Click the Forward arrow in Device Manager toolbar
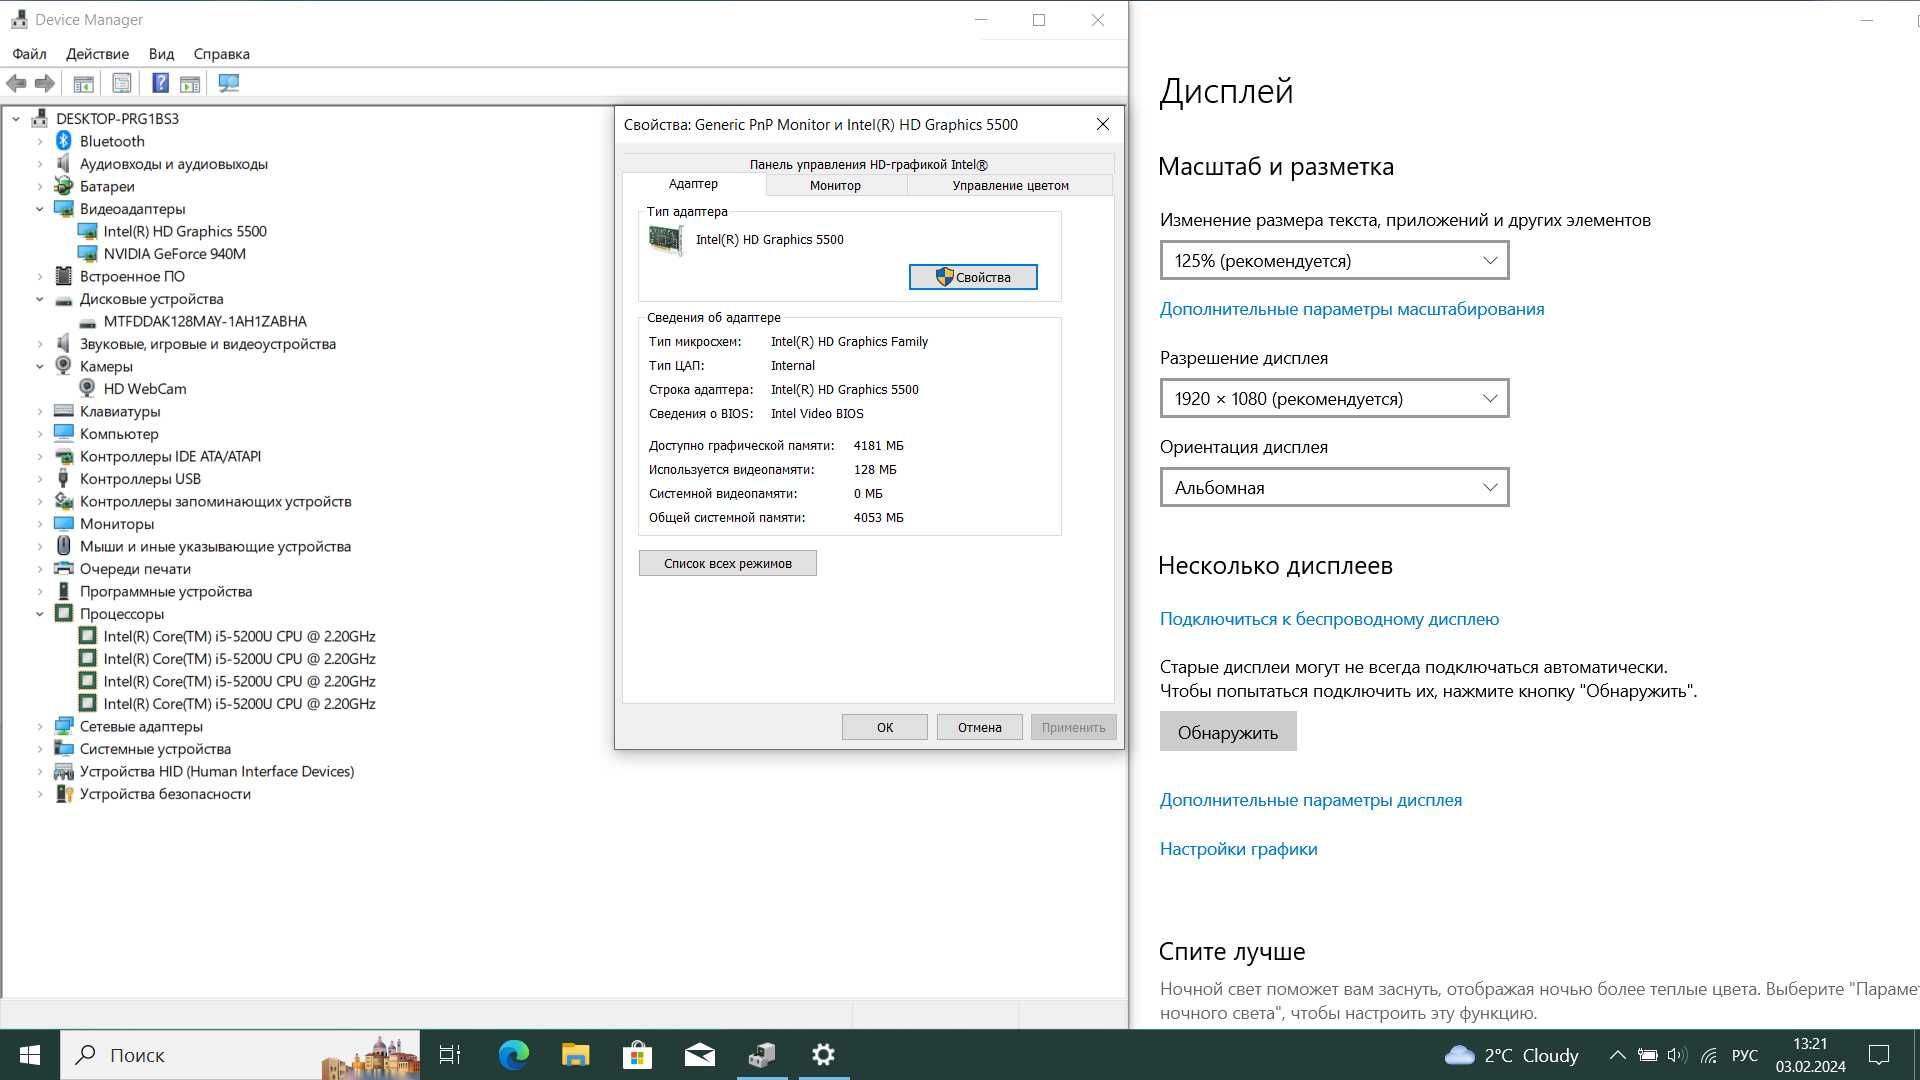 pyautogui.click(x=44, y=84)
